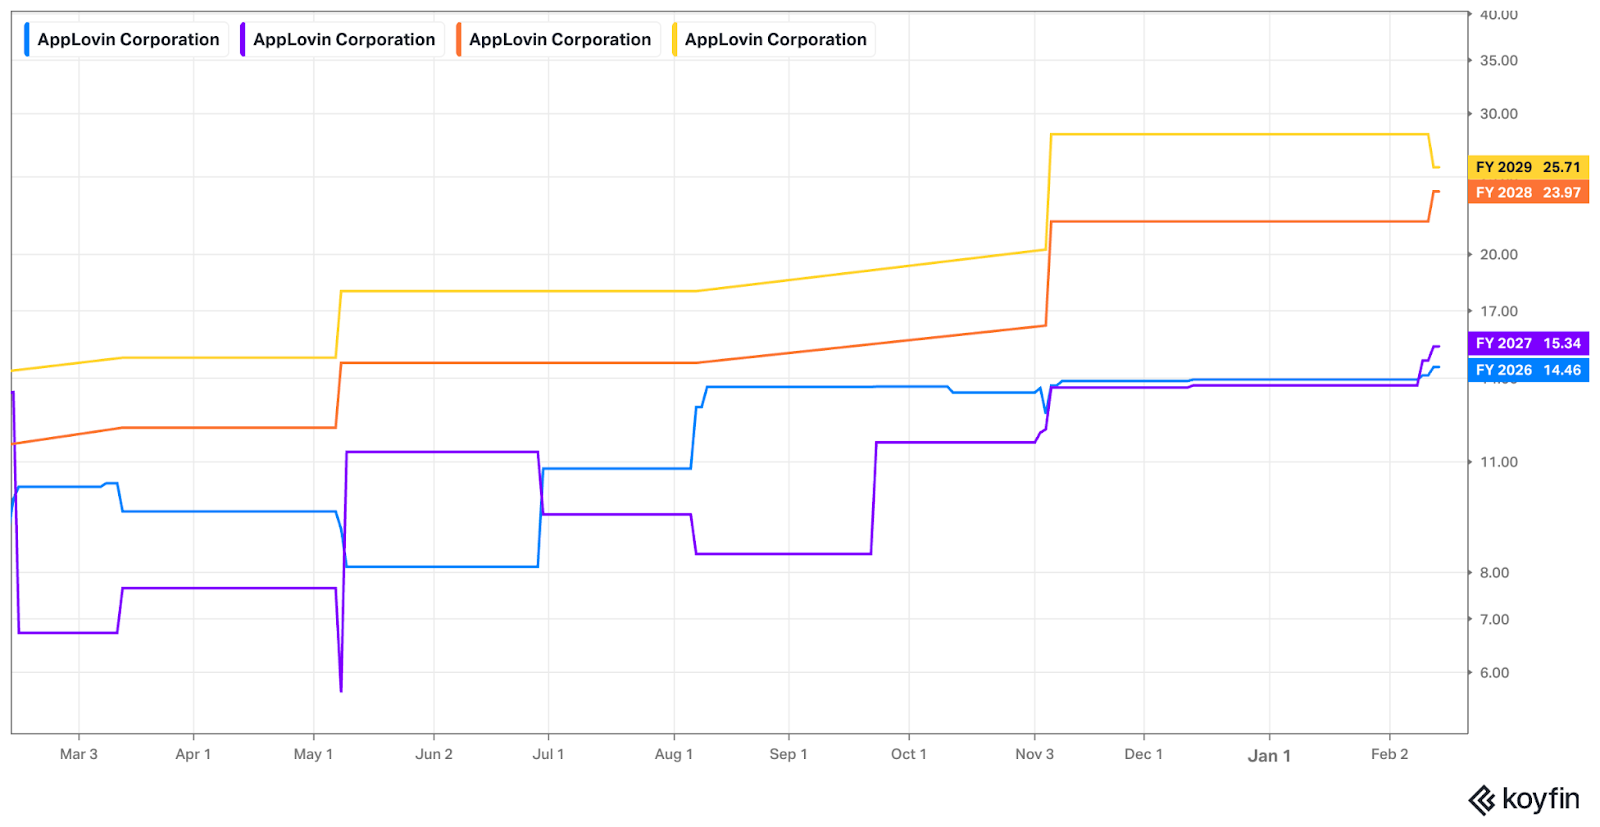Click the Koyfin logo icon
Image resolution: width=1600 pixels, height=827 pixels.
[1481, 800]
